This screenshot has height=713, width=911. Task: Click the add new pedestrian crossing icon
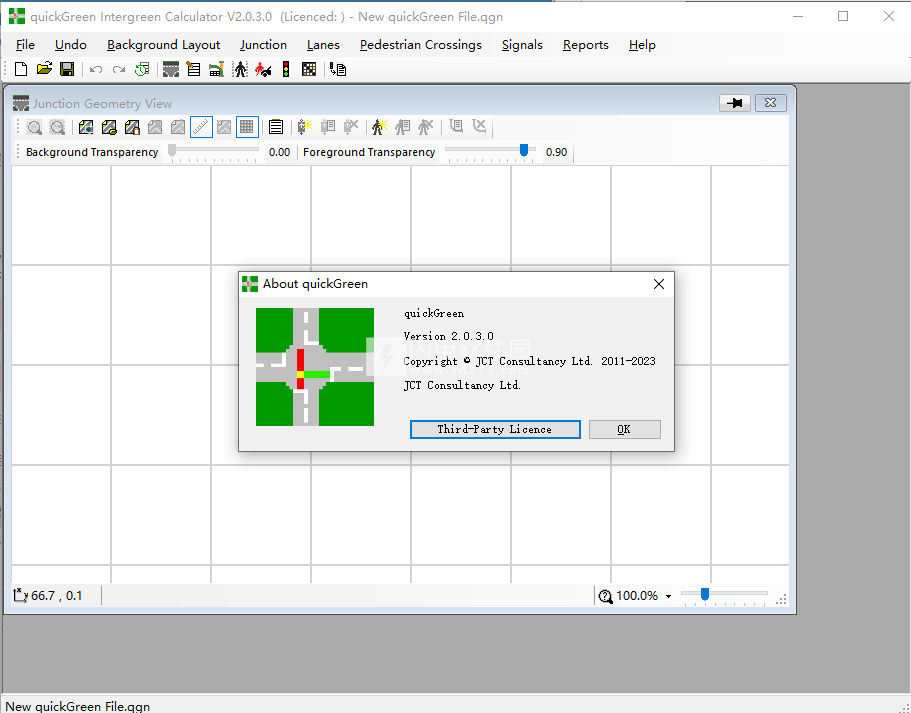pyautogui.click(x=379, y=127)
